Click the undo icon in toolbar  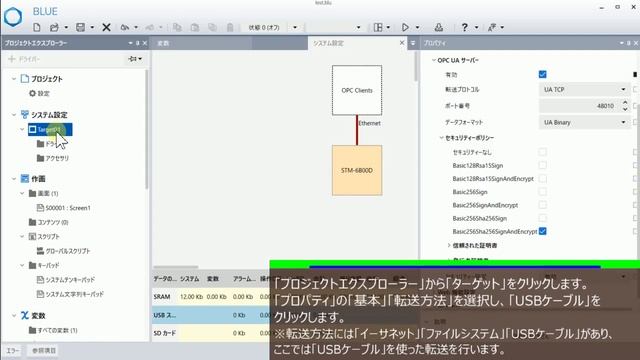pos(125,27)
